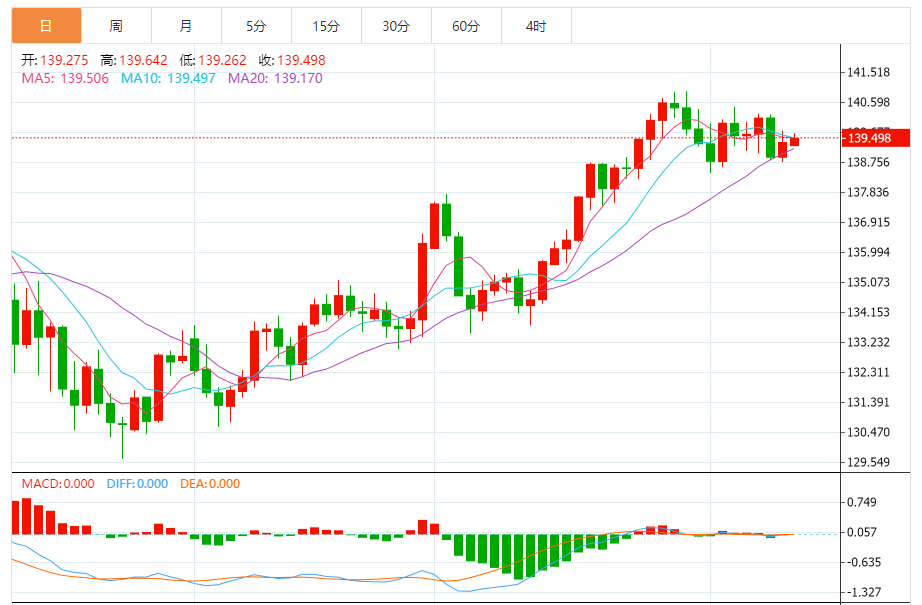
Task: Click the -0.635 MACD axis label
Action: pyautogui.click(x=864, y=562)
